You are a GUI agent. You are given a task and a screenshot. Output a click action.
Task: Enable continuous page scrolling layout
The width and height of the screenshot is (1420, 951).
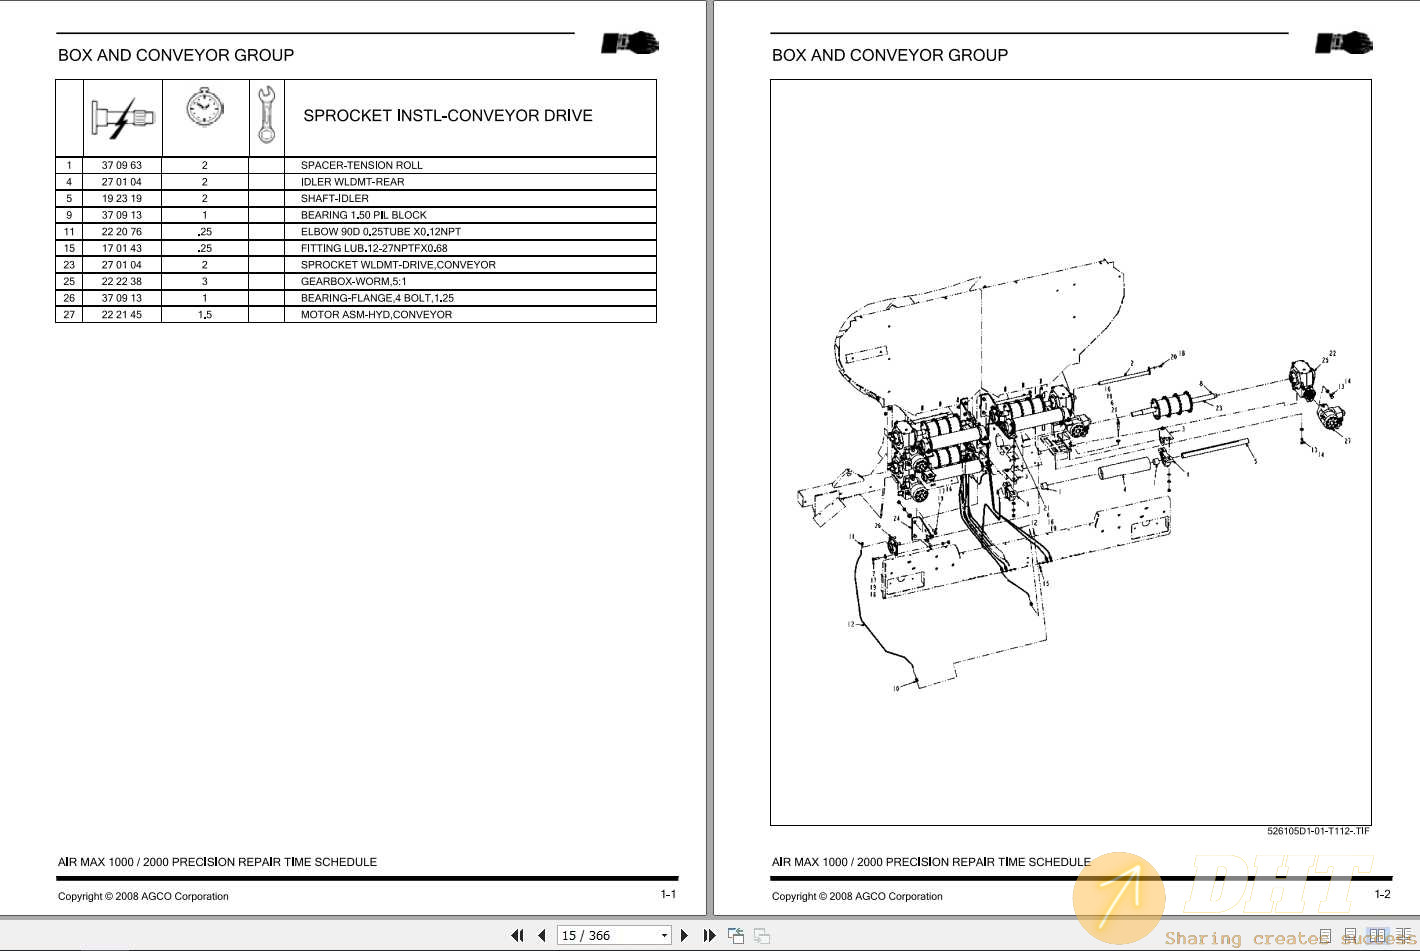(1350, 936)
